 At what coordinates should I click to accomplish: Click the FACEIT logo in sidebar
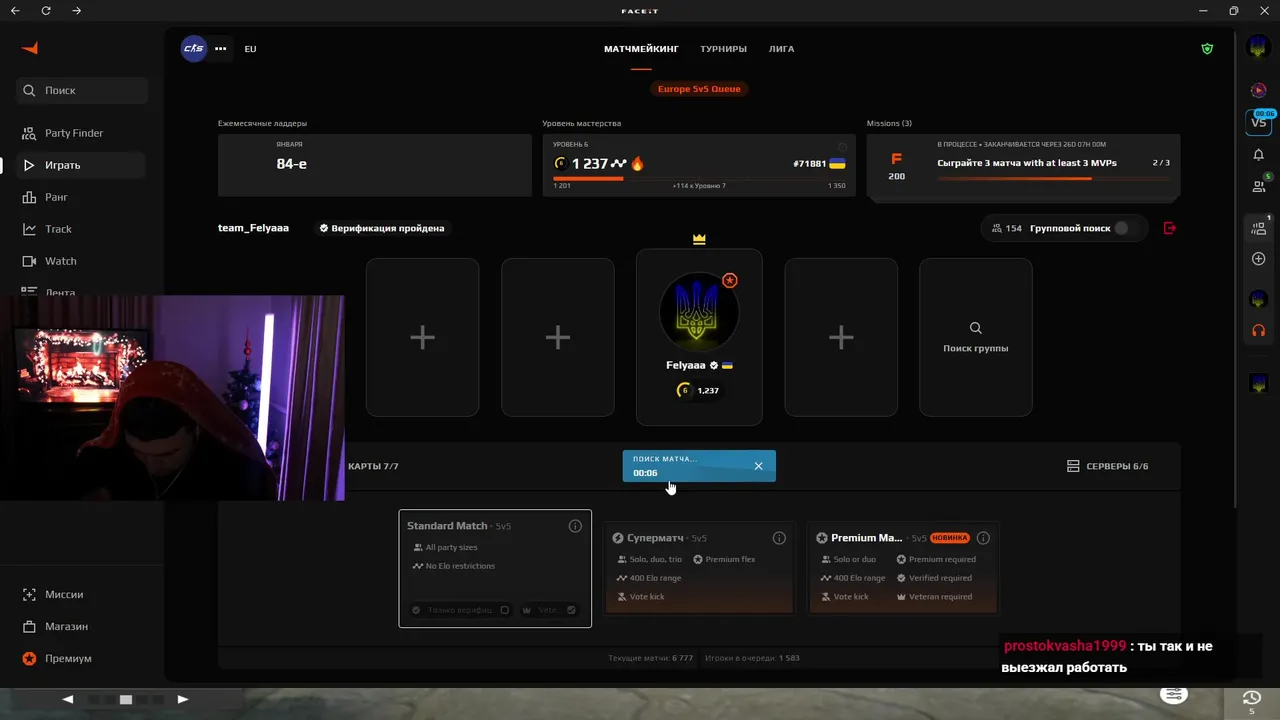pyautogui.click(x=30, y=48)
